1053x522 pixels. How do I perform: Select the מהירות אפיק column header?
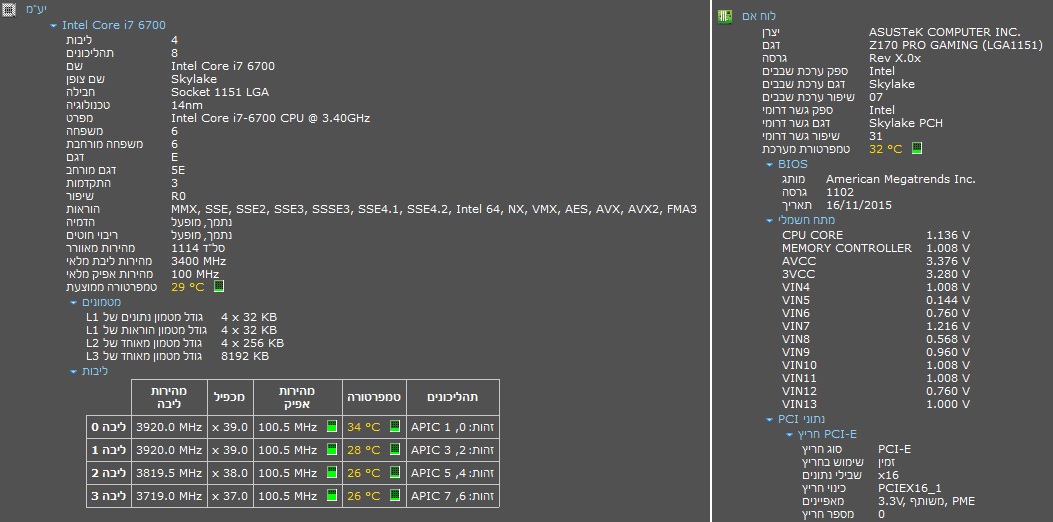point(297,397)
